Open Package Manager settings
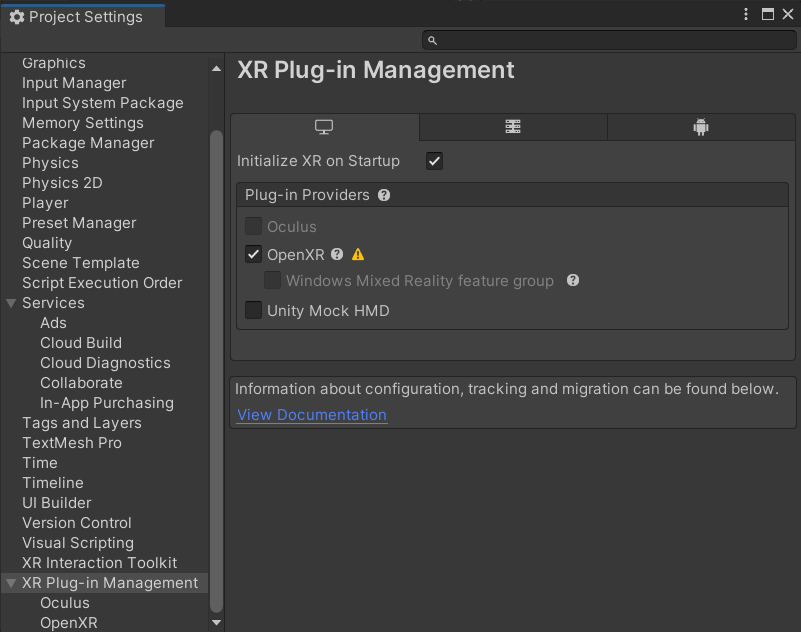 pyautogui.click(x=88, y=143)
